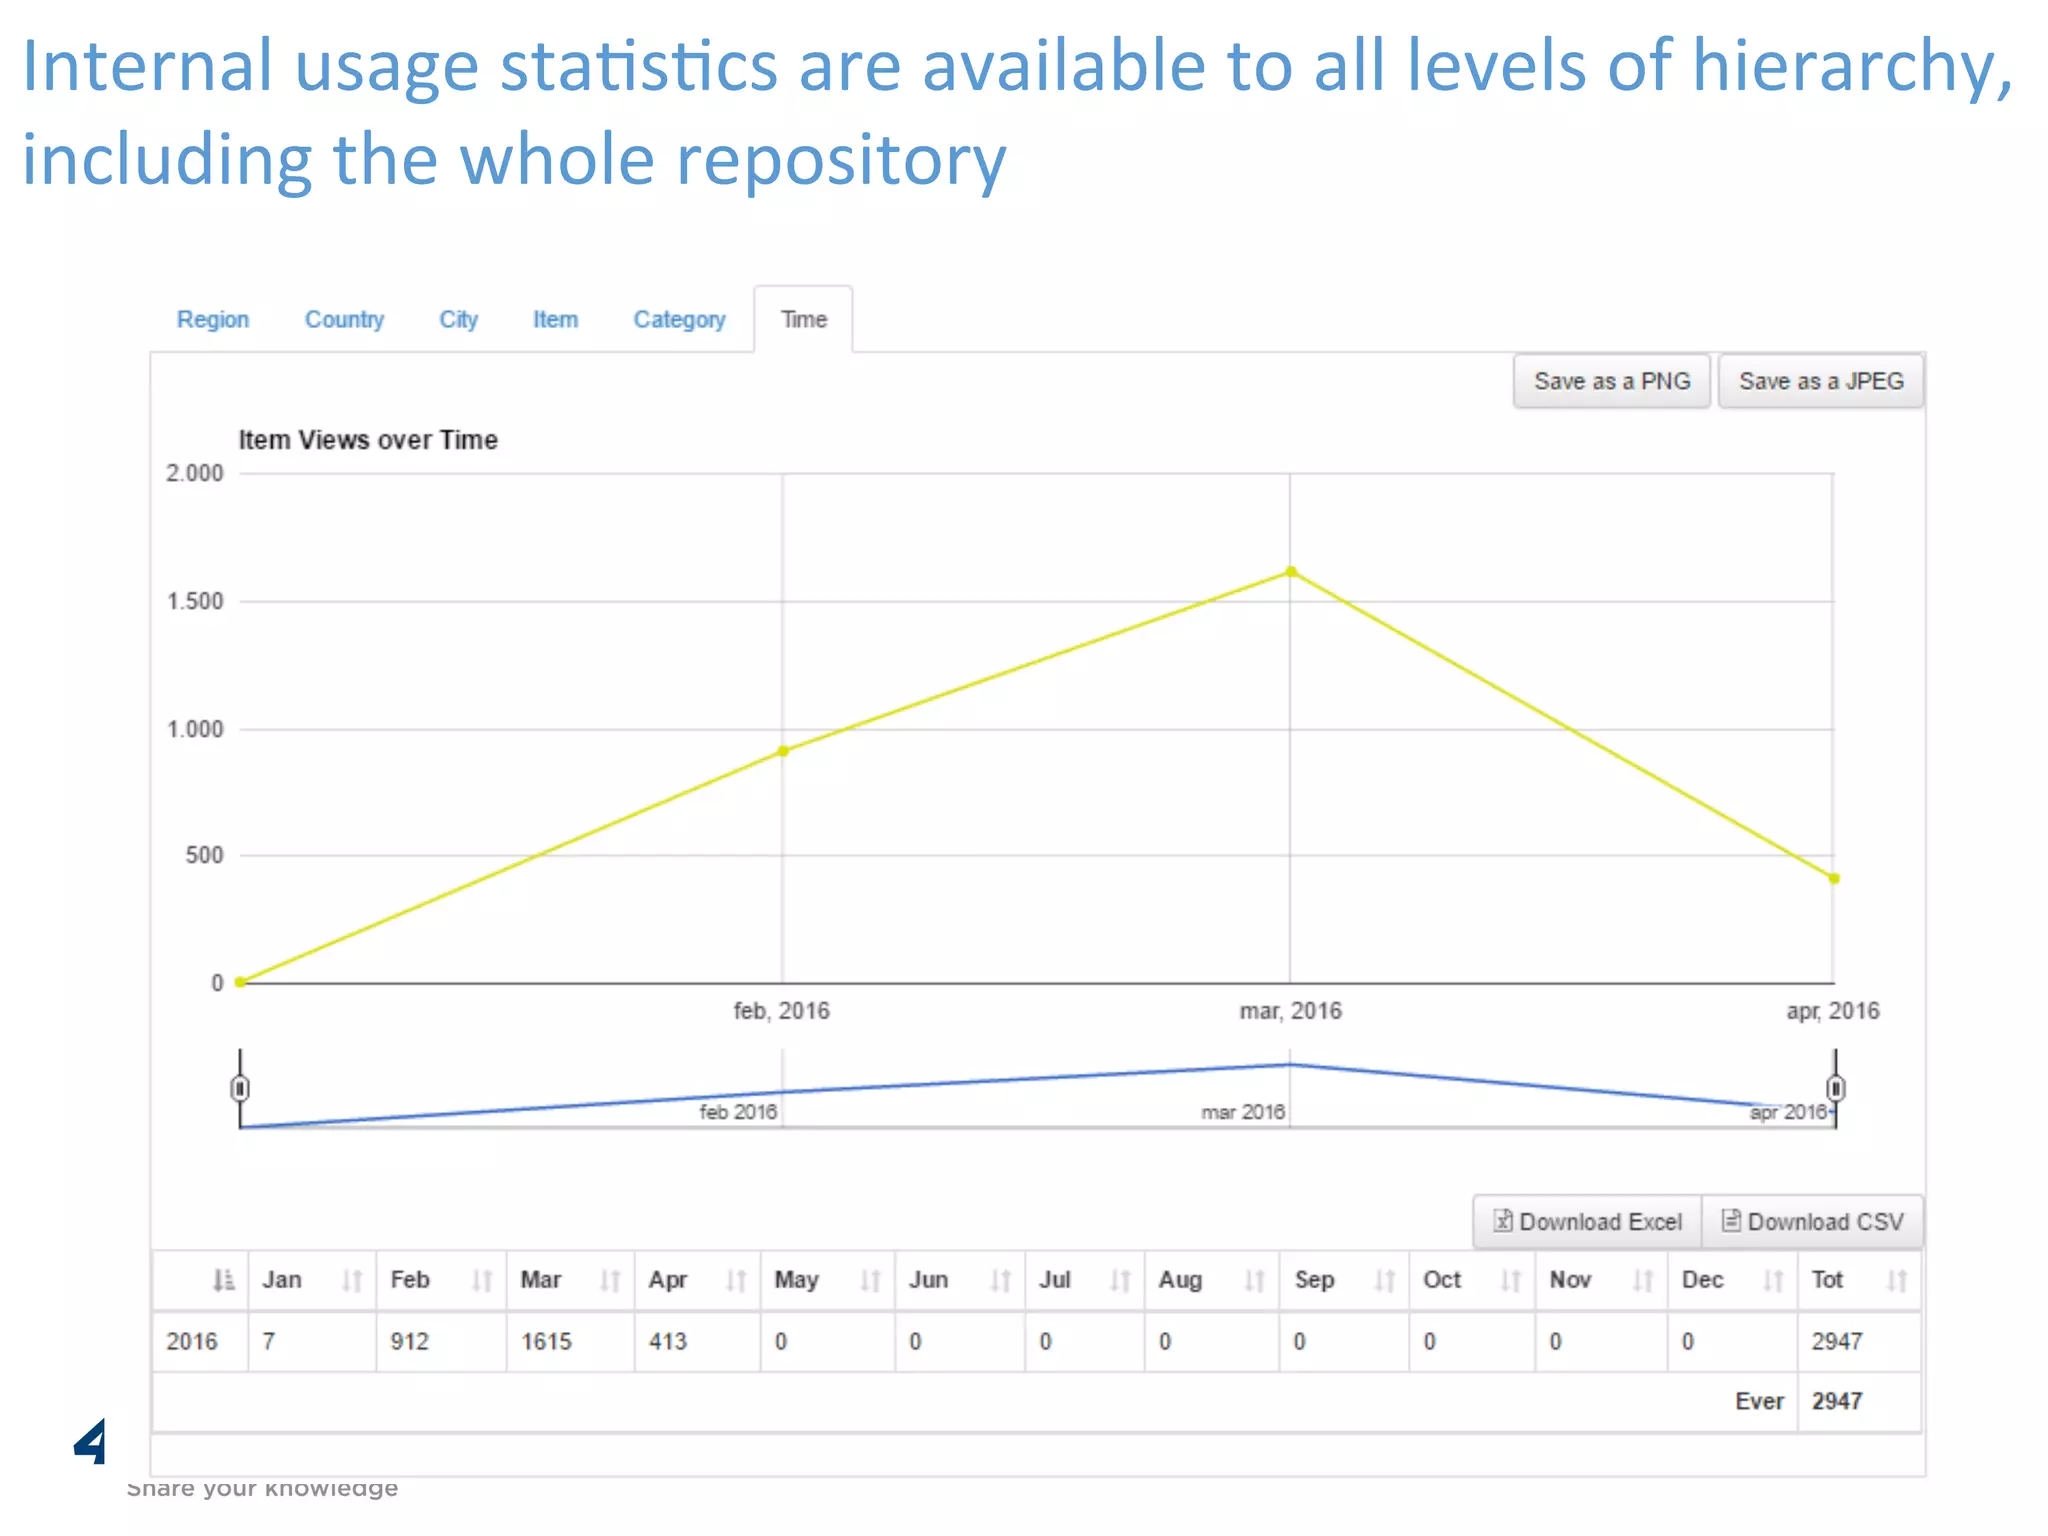Sort by the Sep column arrows
The image size is (2048, 1536).
pos(1384,1281)
